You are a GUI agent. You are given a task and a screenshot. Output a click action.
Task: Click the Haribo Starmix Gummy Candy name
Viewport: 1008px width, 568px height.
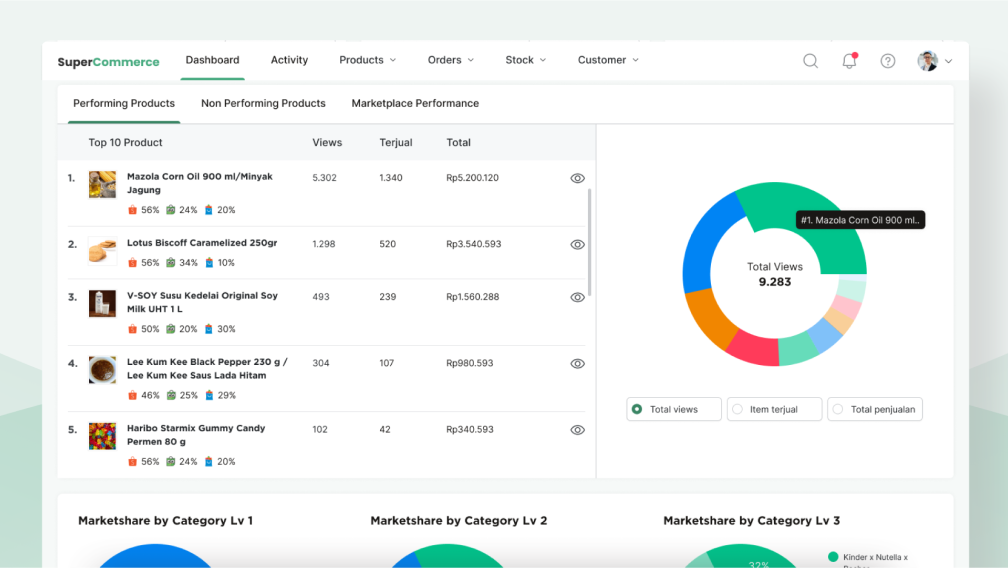195,434
